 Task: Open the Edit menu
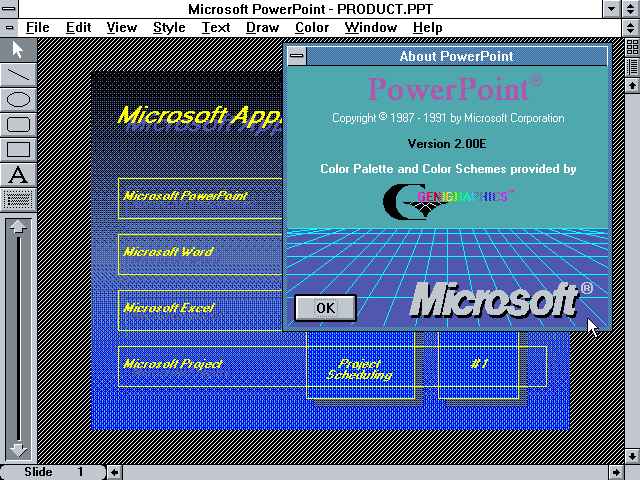point(78,27)
